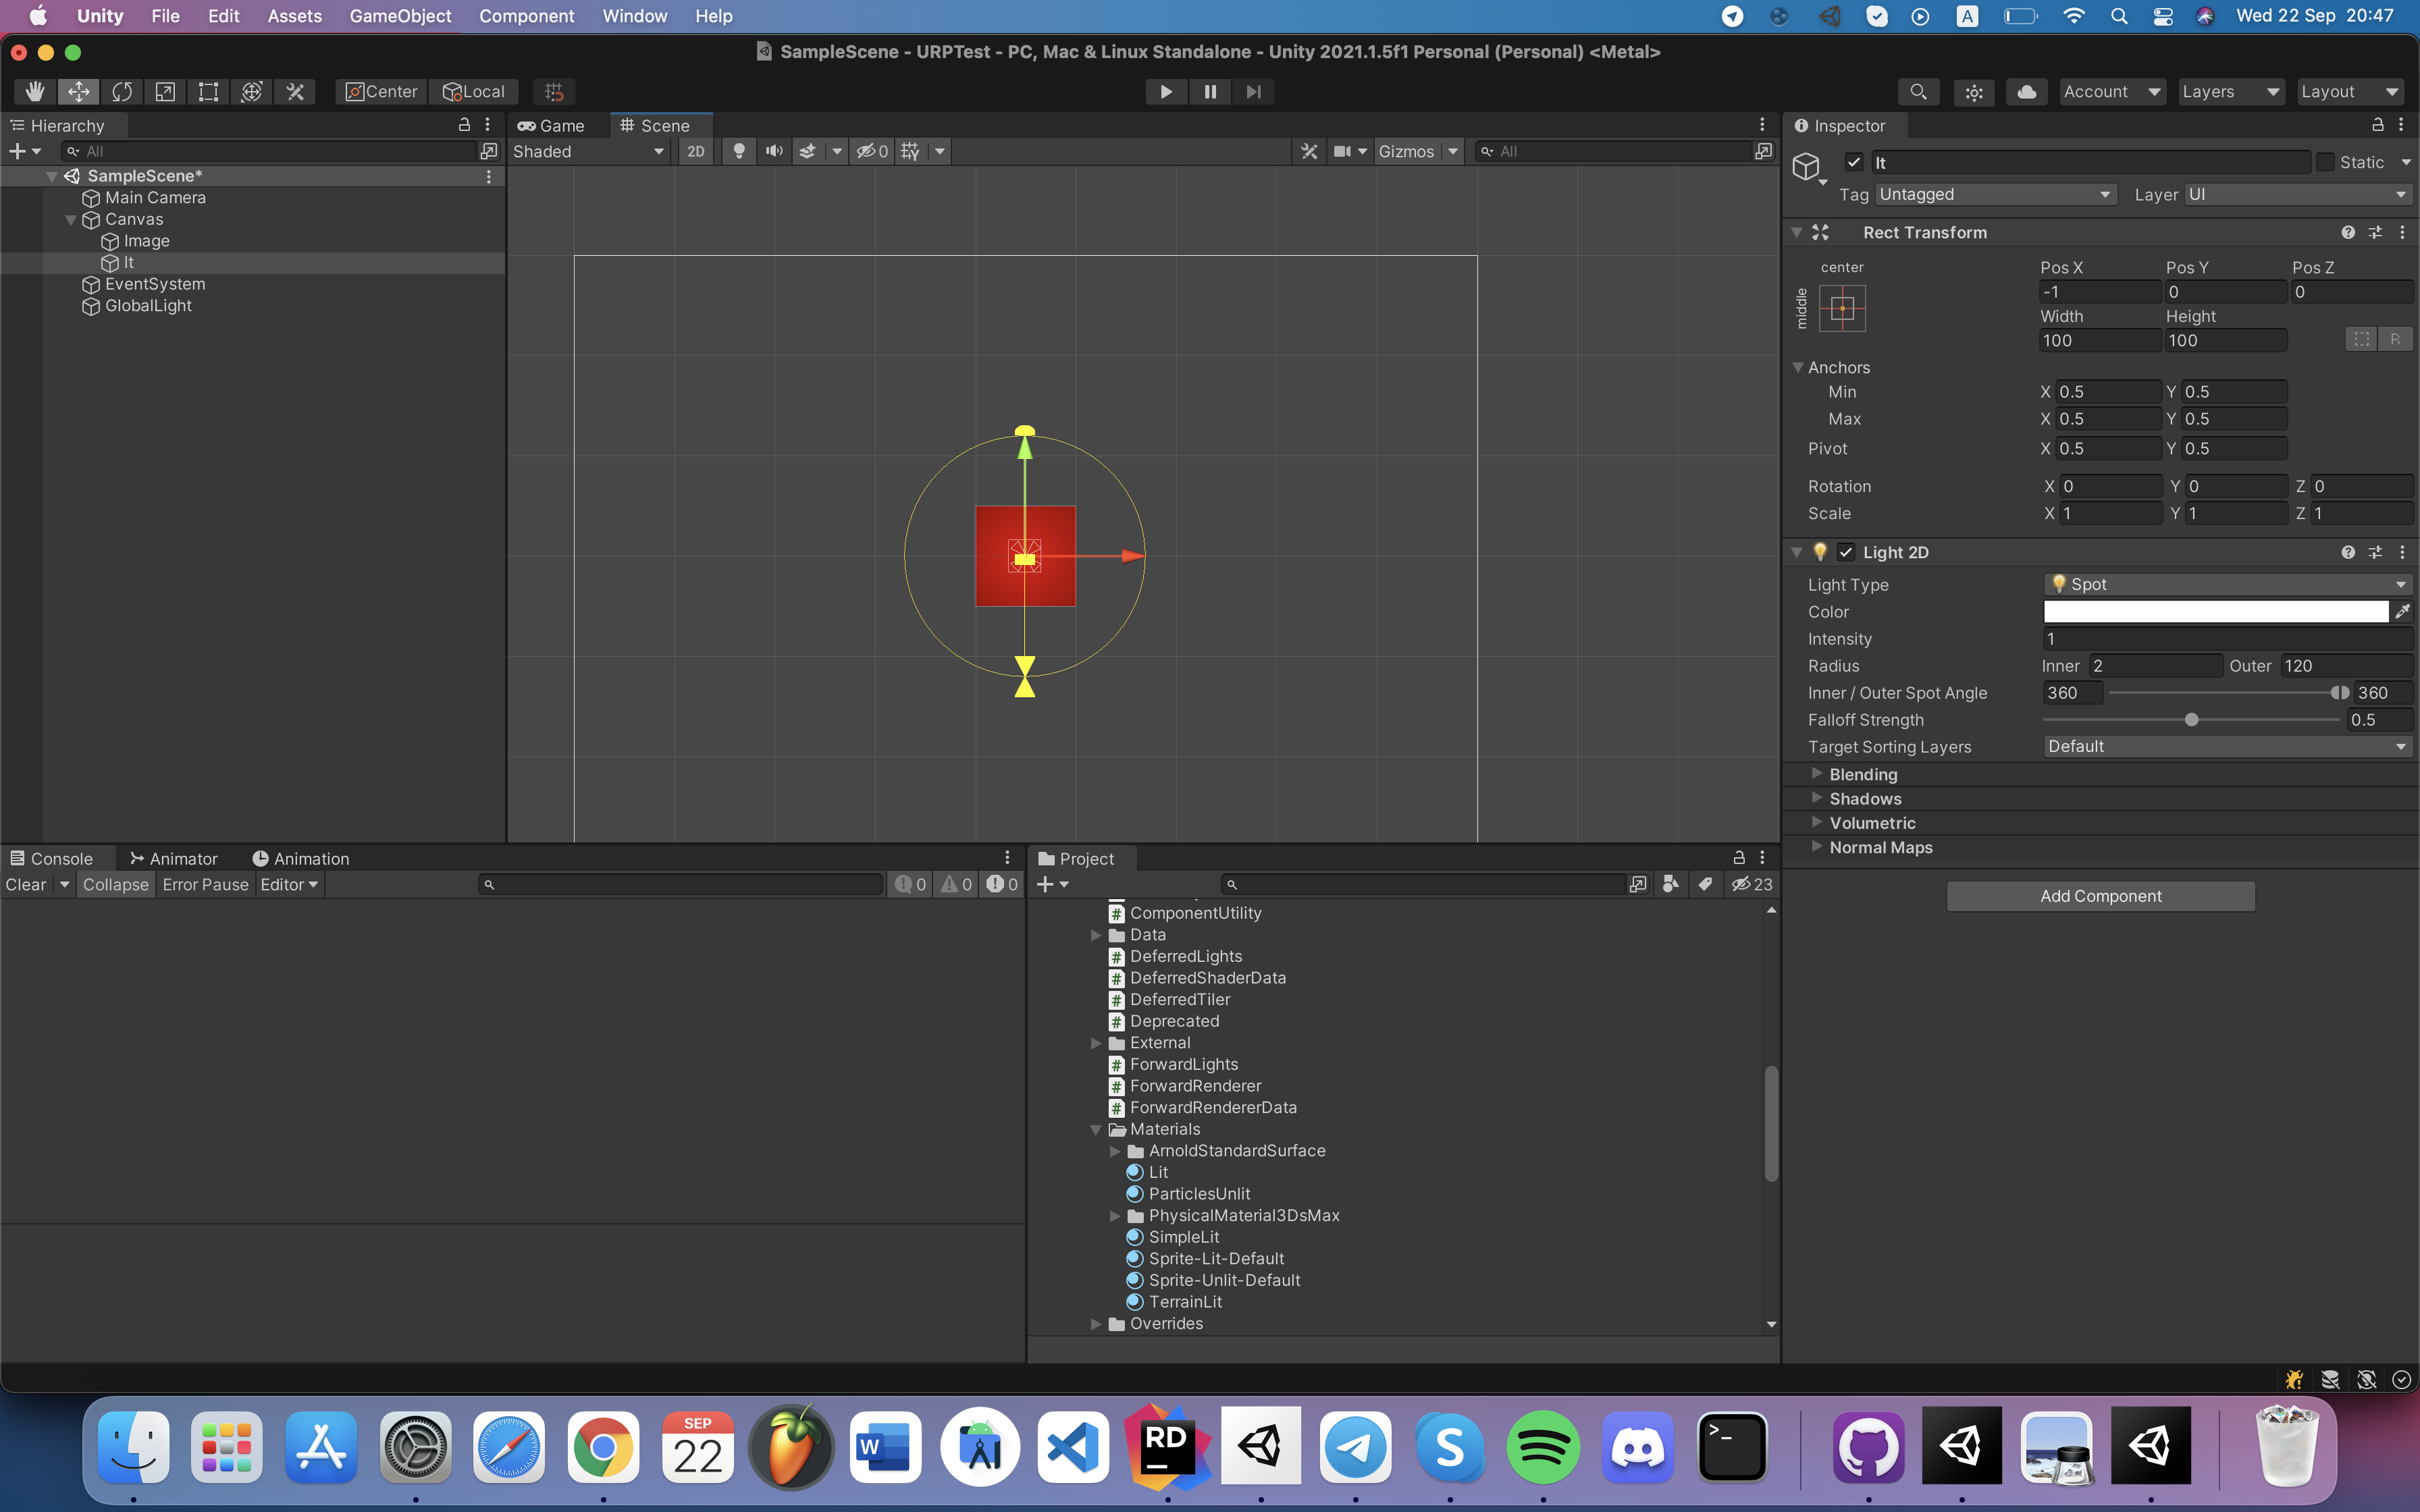The width and height of the screenshot is (2420, 1512).
Task: Toggle Error Pause in console
Action: click(205, 884)
